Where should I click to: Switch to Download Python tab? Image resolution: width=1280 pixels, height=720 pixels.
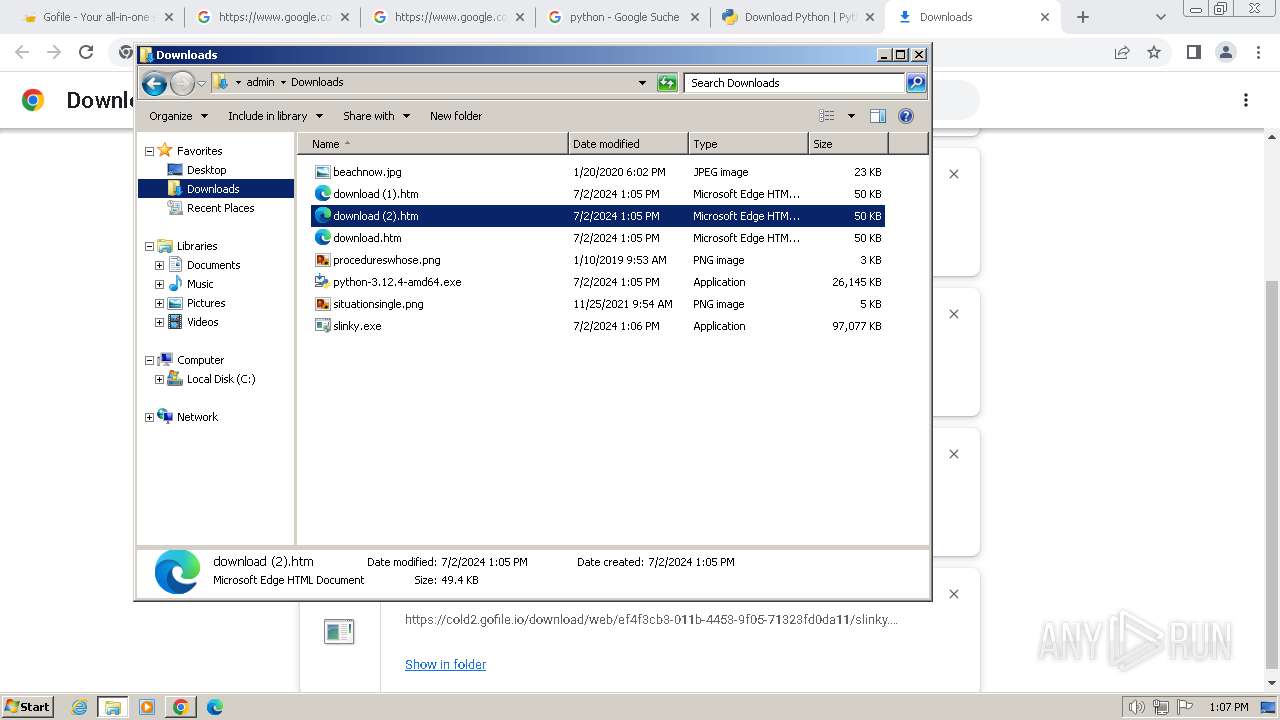point(798,17)
